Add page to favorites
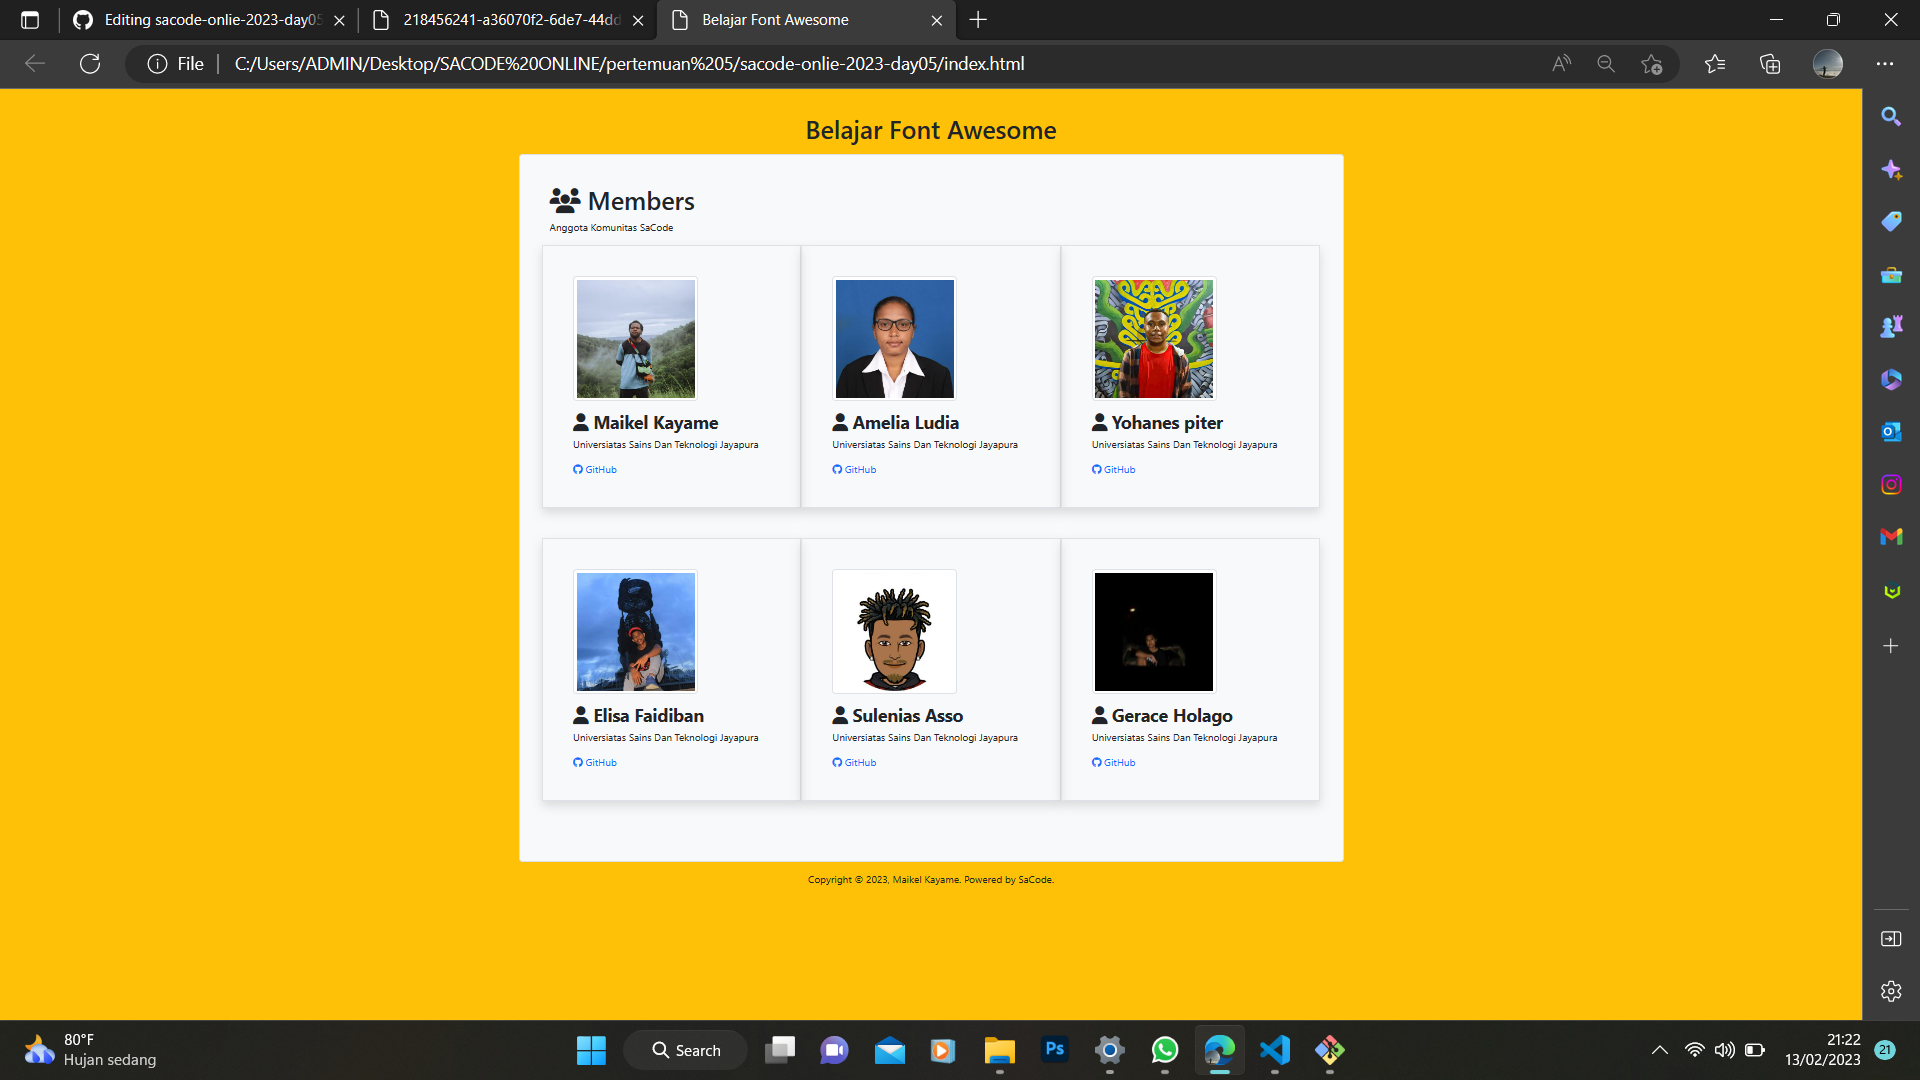The height and width of the screenshot is (1080, 1920). point(1653,63)
